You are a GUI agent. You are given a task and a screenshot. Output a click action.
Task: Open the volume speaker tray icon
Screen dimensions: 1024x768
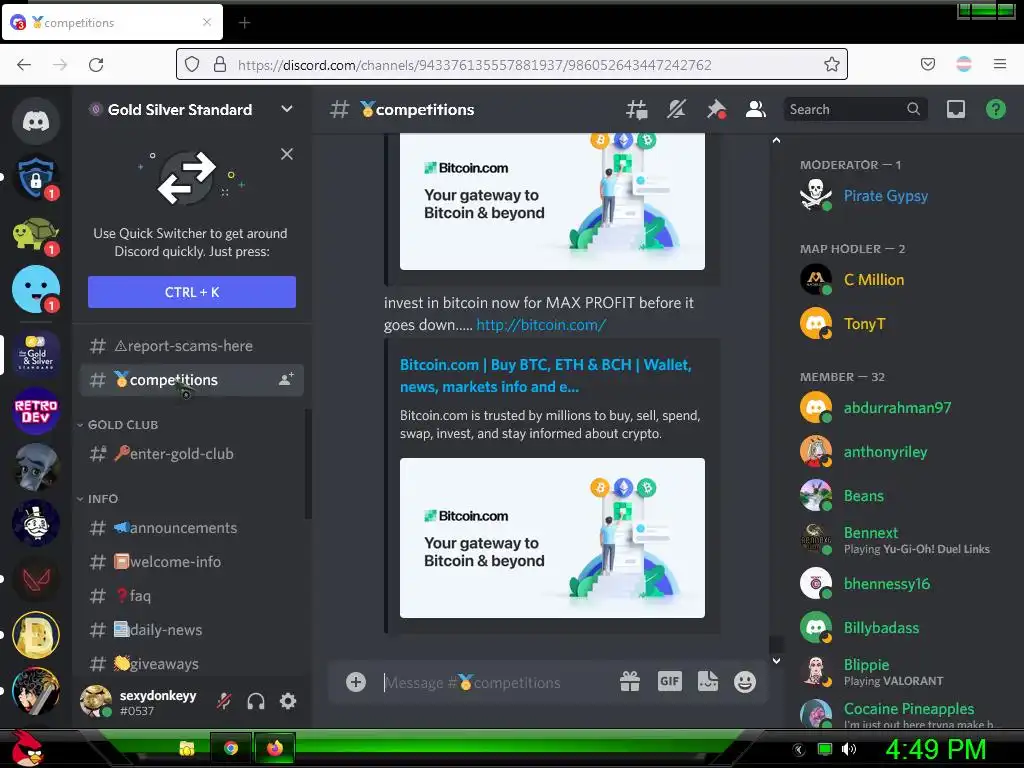848,749
